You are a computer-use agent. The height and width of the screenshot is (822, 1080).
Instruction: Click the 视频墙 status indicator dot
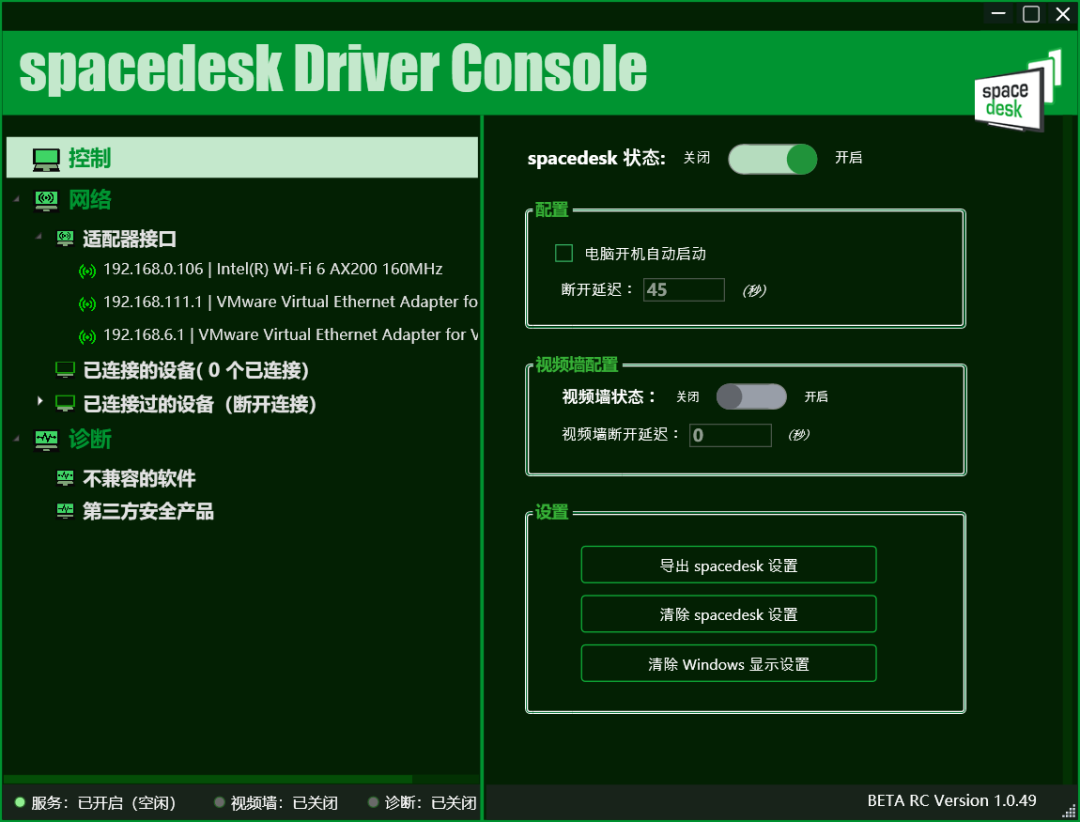(x=219, y=802)
